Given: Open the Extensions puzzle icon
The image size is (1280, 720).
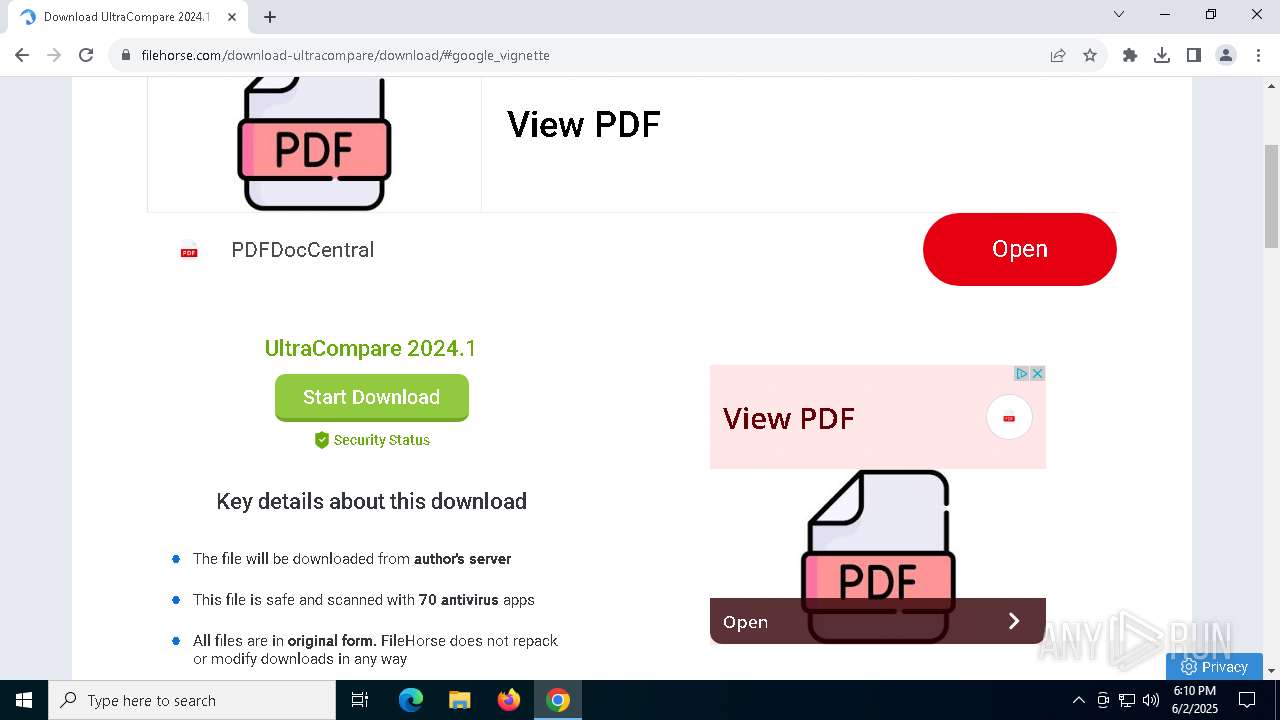Looking at the screenshot, I should 1130,55.
